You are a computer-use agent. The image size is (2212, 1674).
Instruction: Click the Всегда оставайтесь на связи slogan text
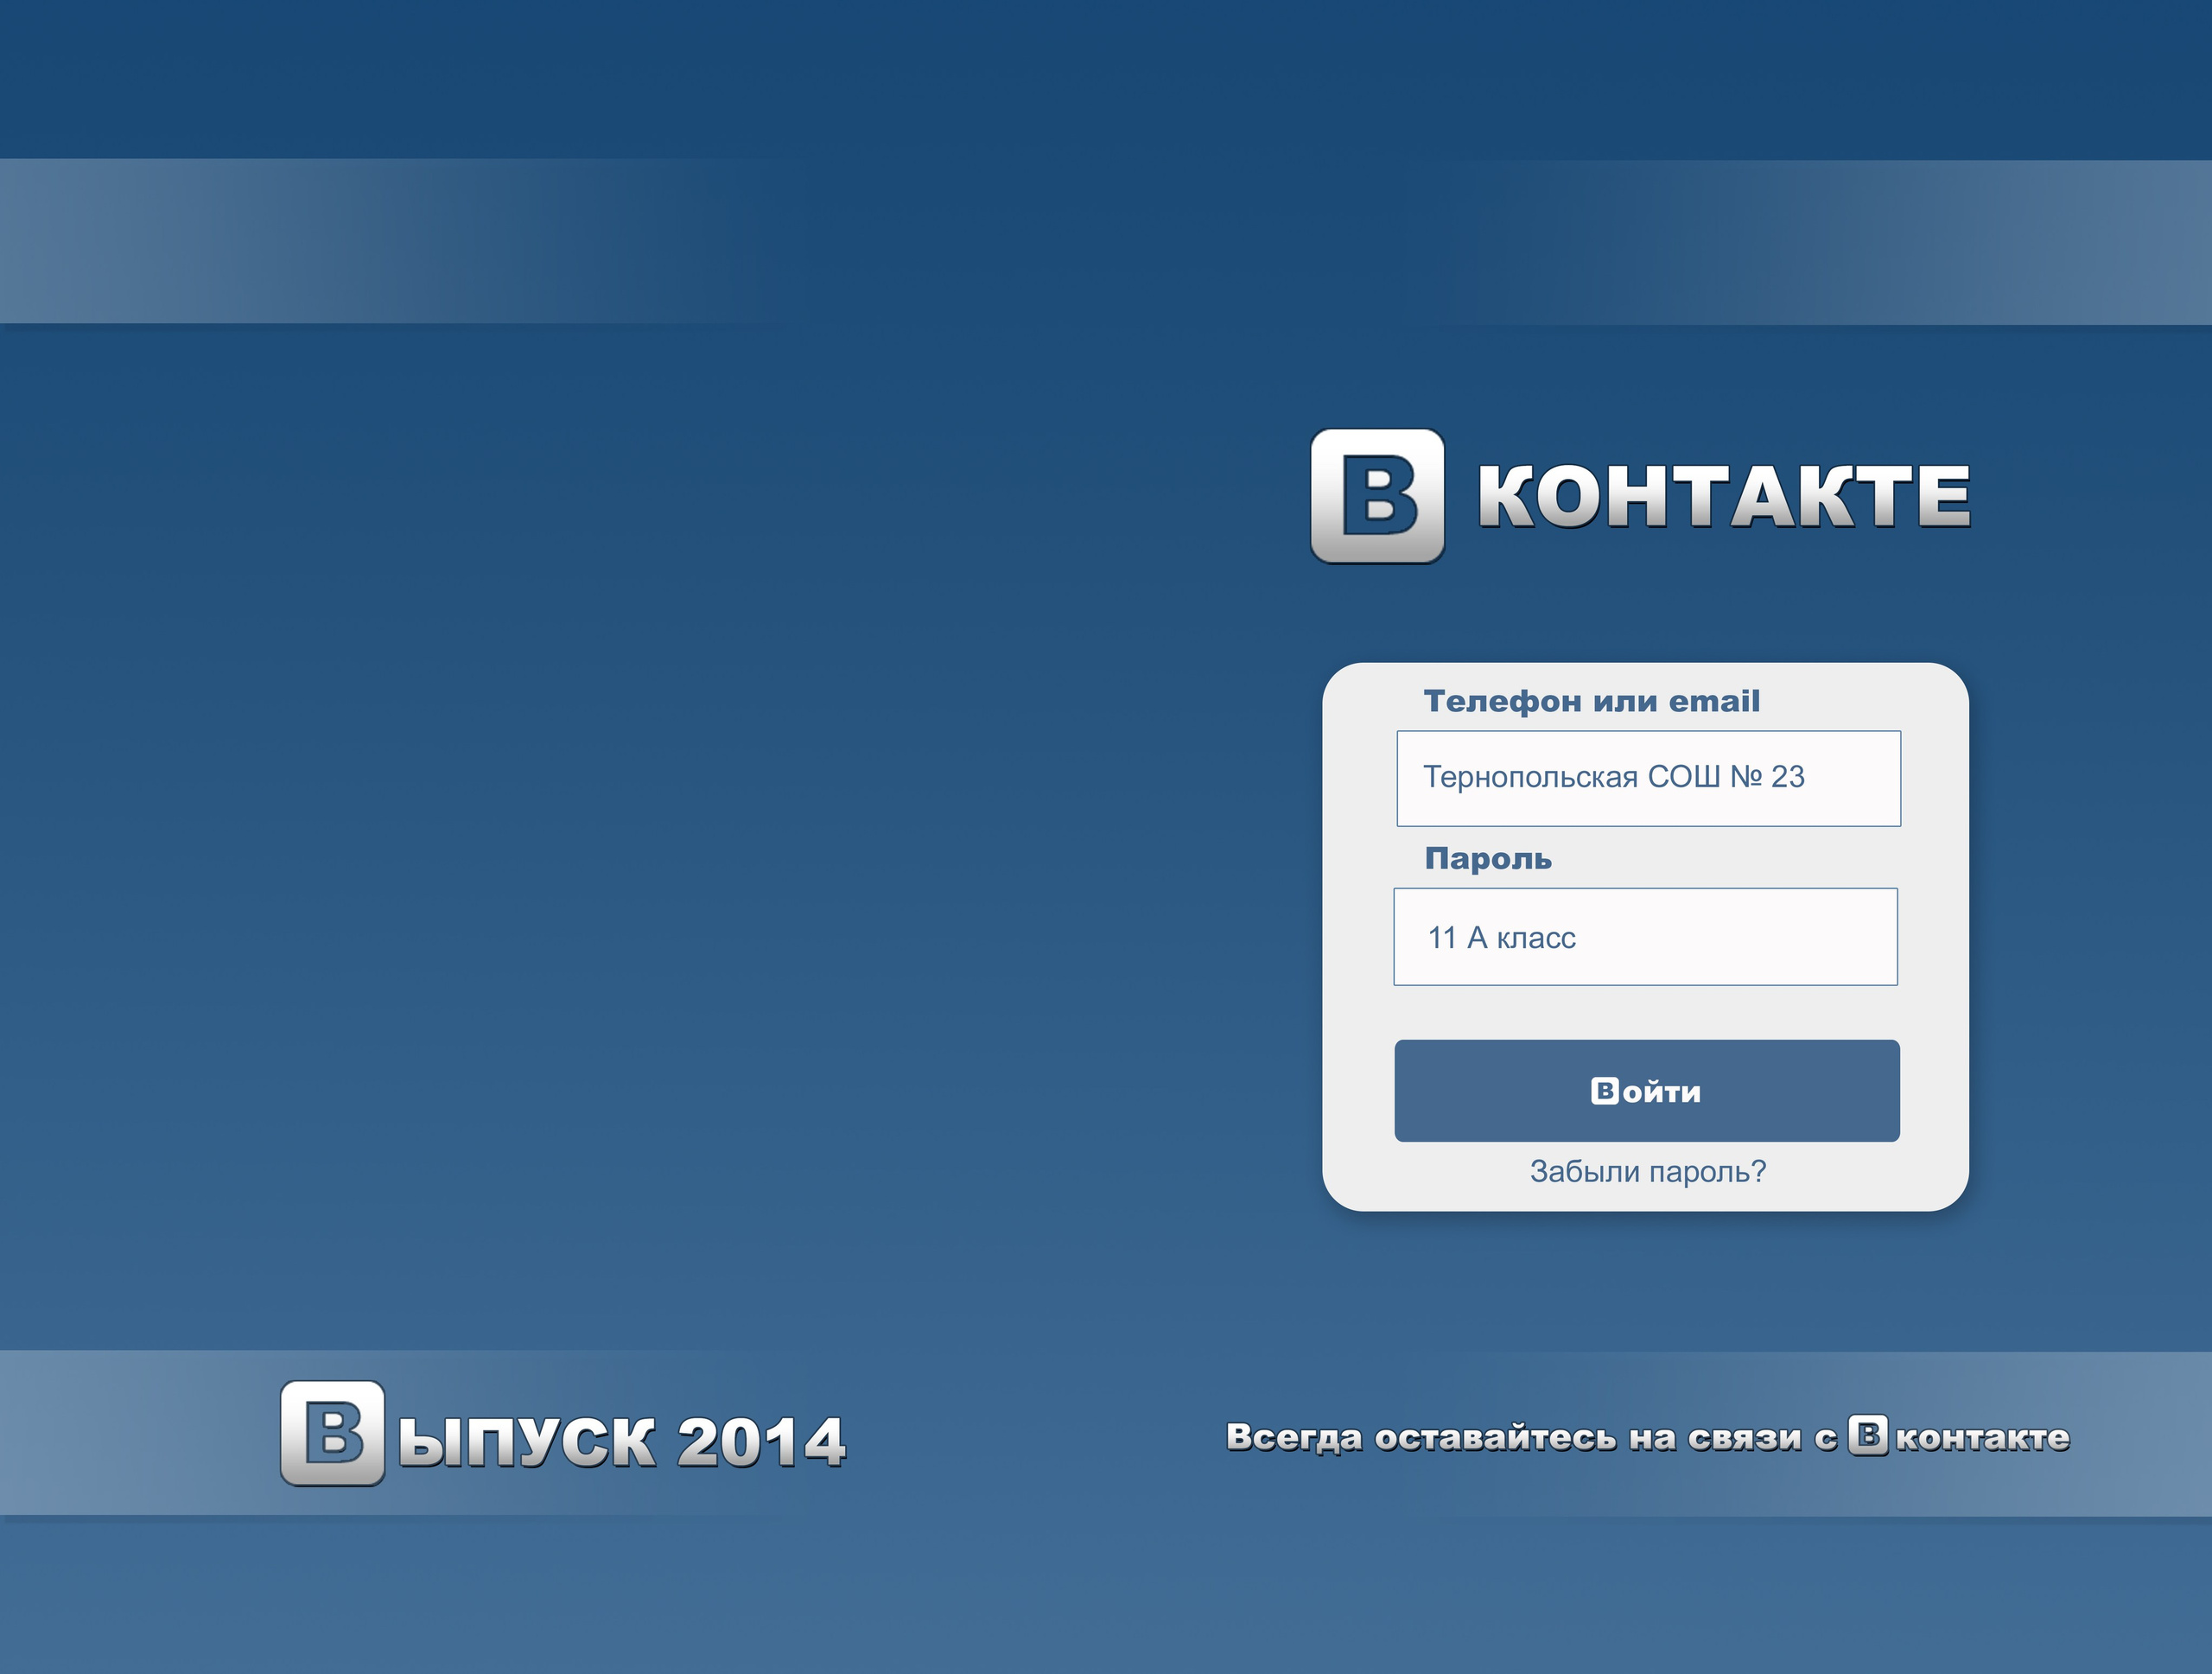(x=1530, y=1437)
